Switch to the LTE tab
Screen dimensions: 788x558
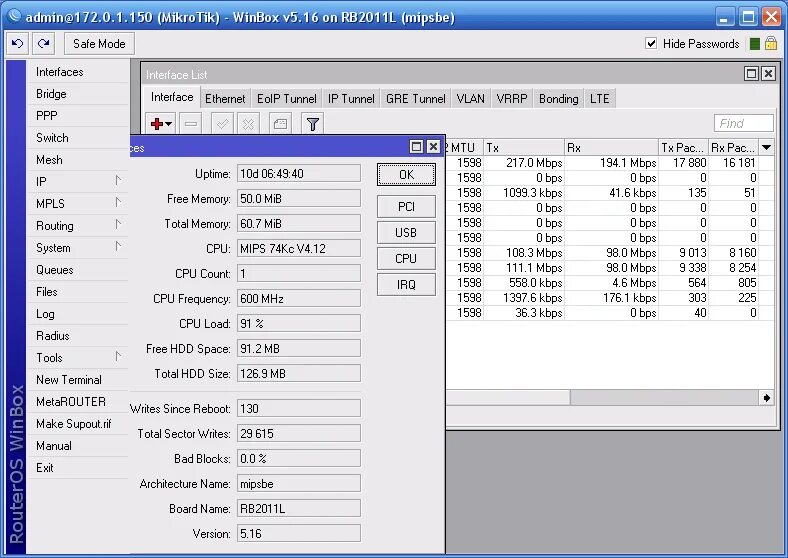coord(600,99)
